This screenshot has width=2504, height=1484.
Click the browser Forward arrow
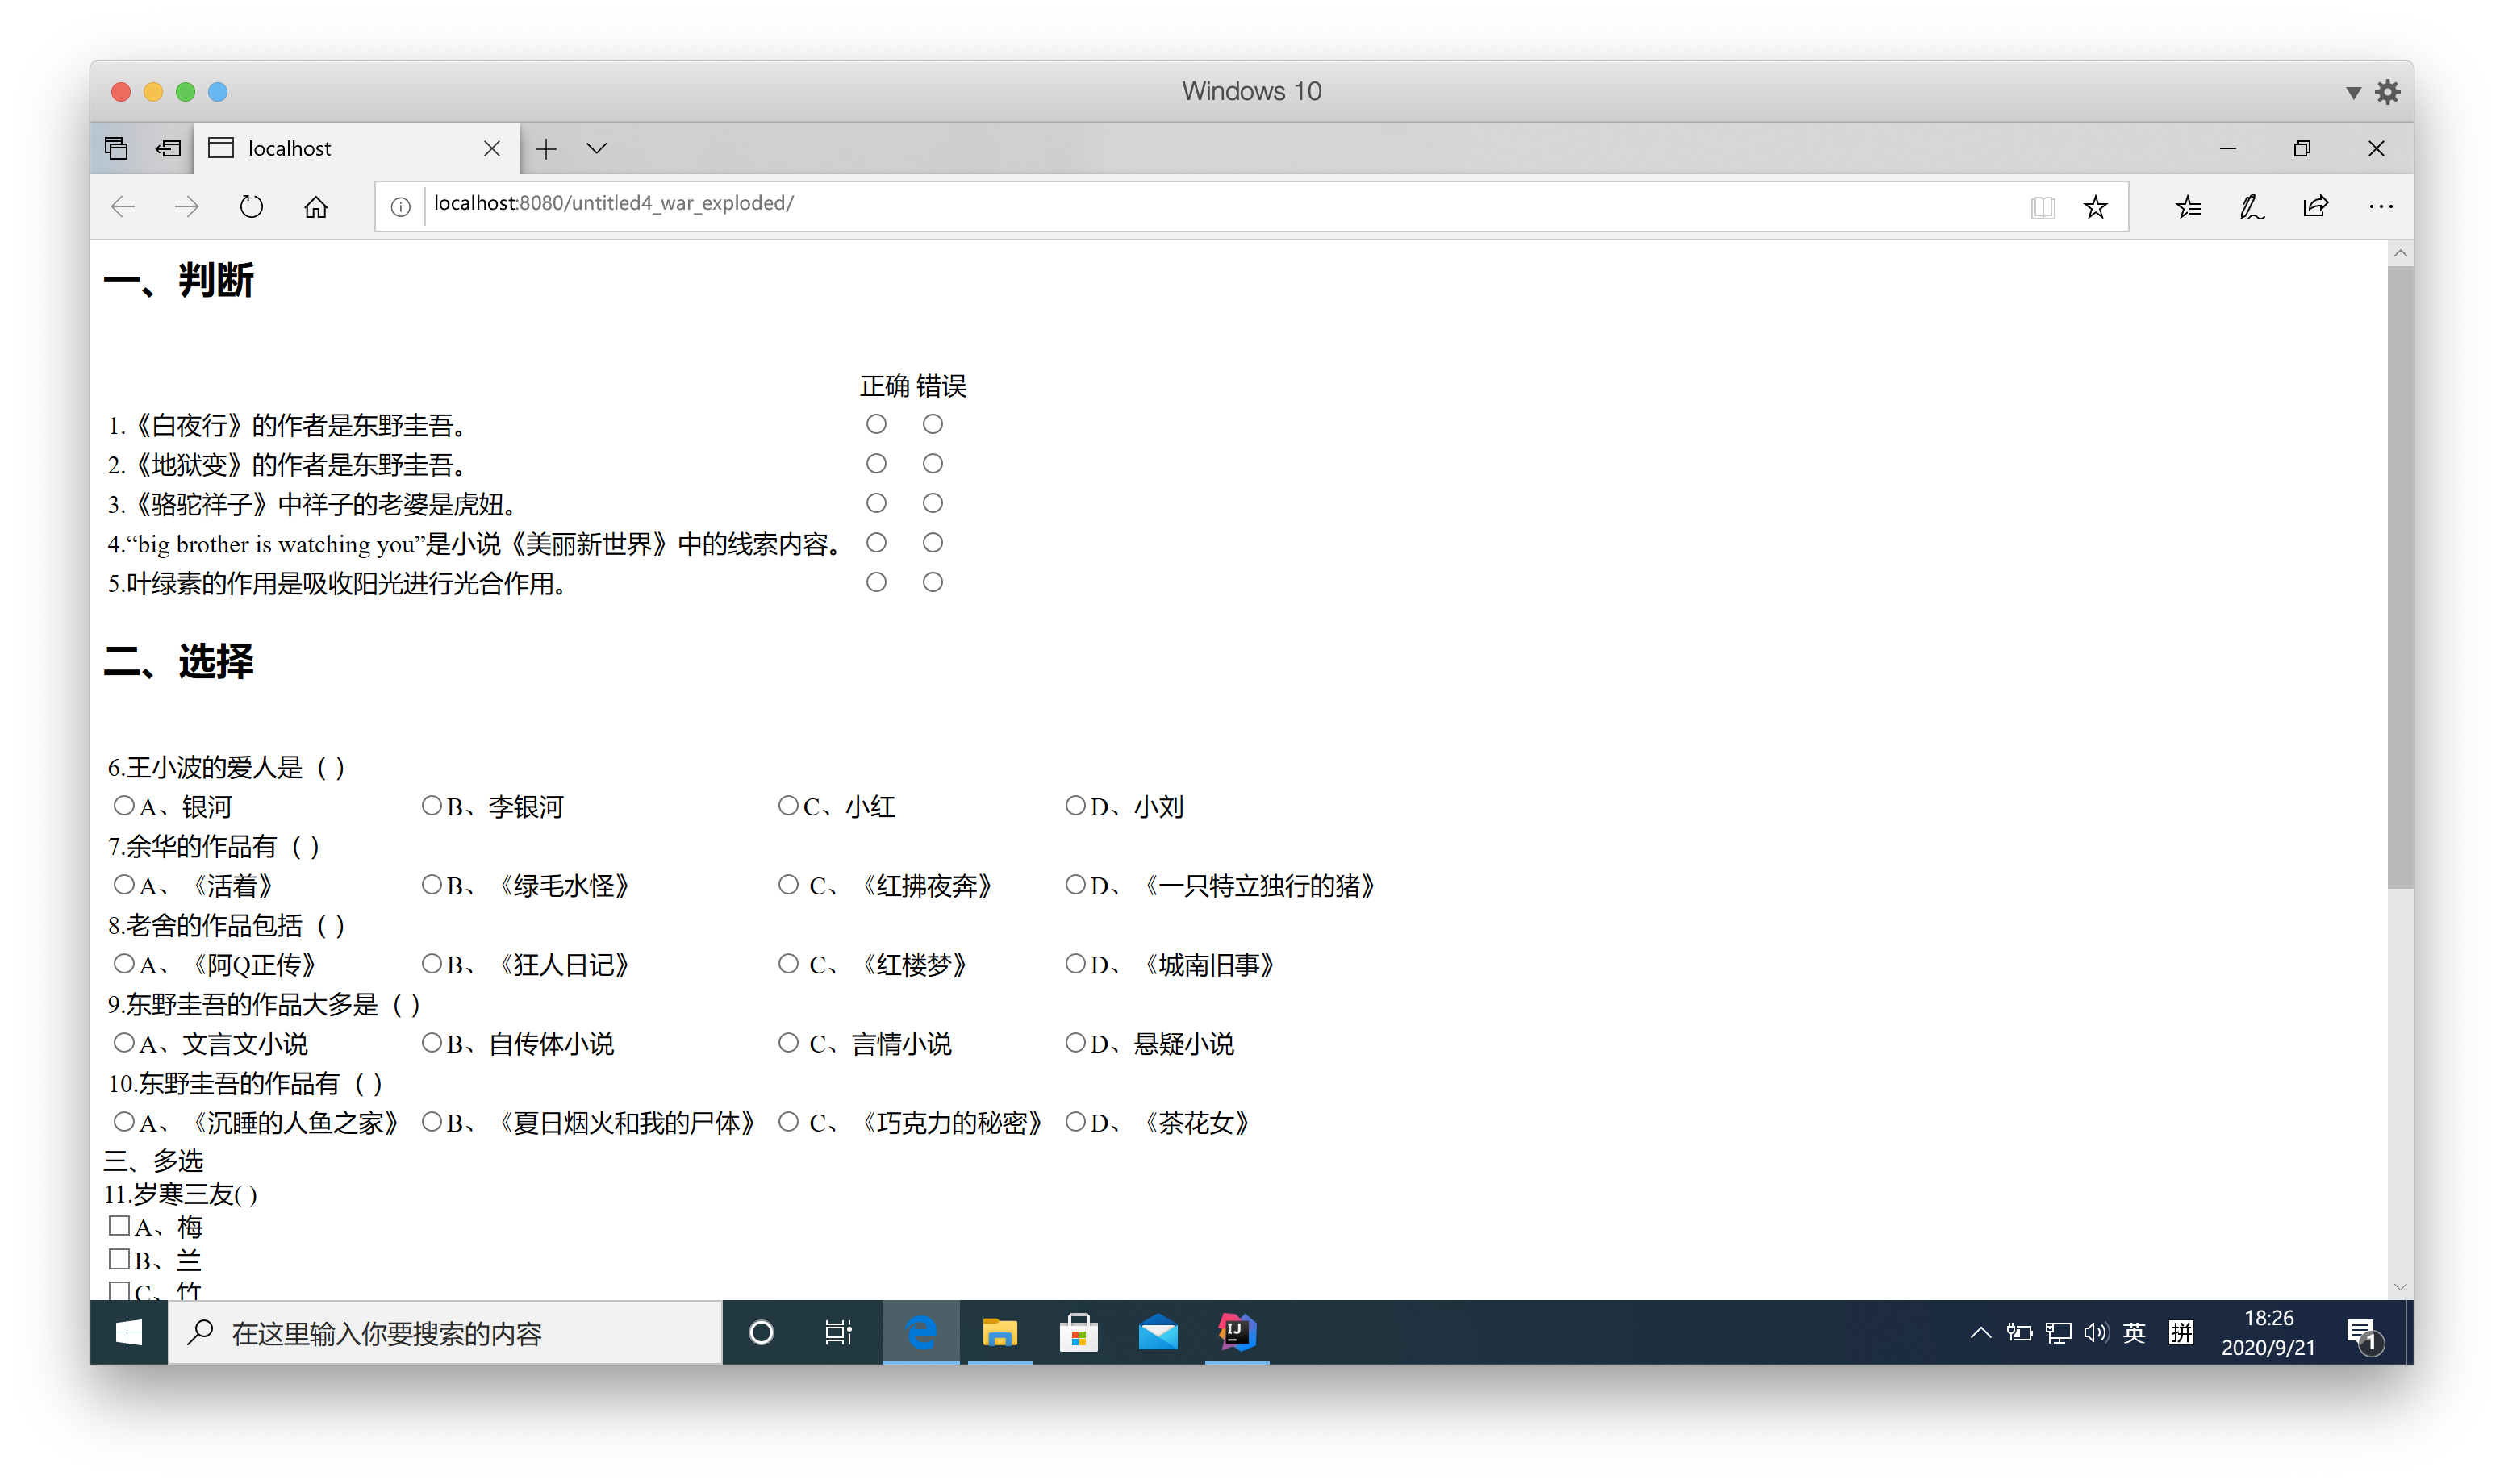[186, 207]
